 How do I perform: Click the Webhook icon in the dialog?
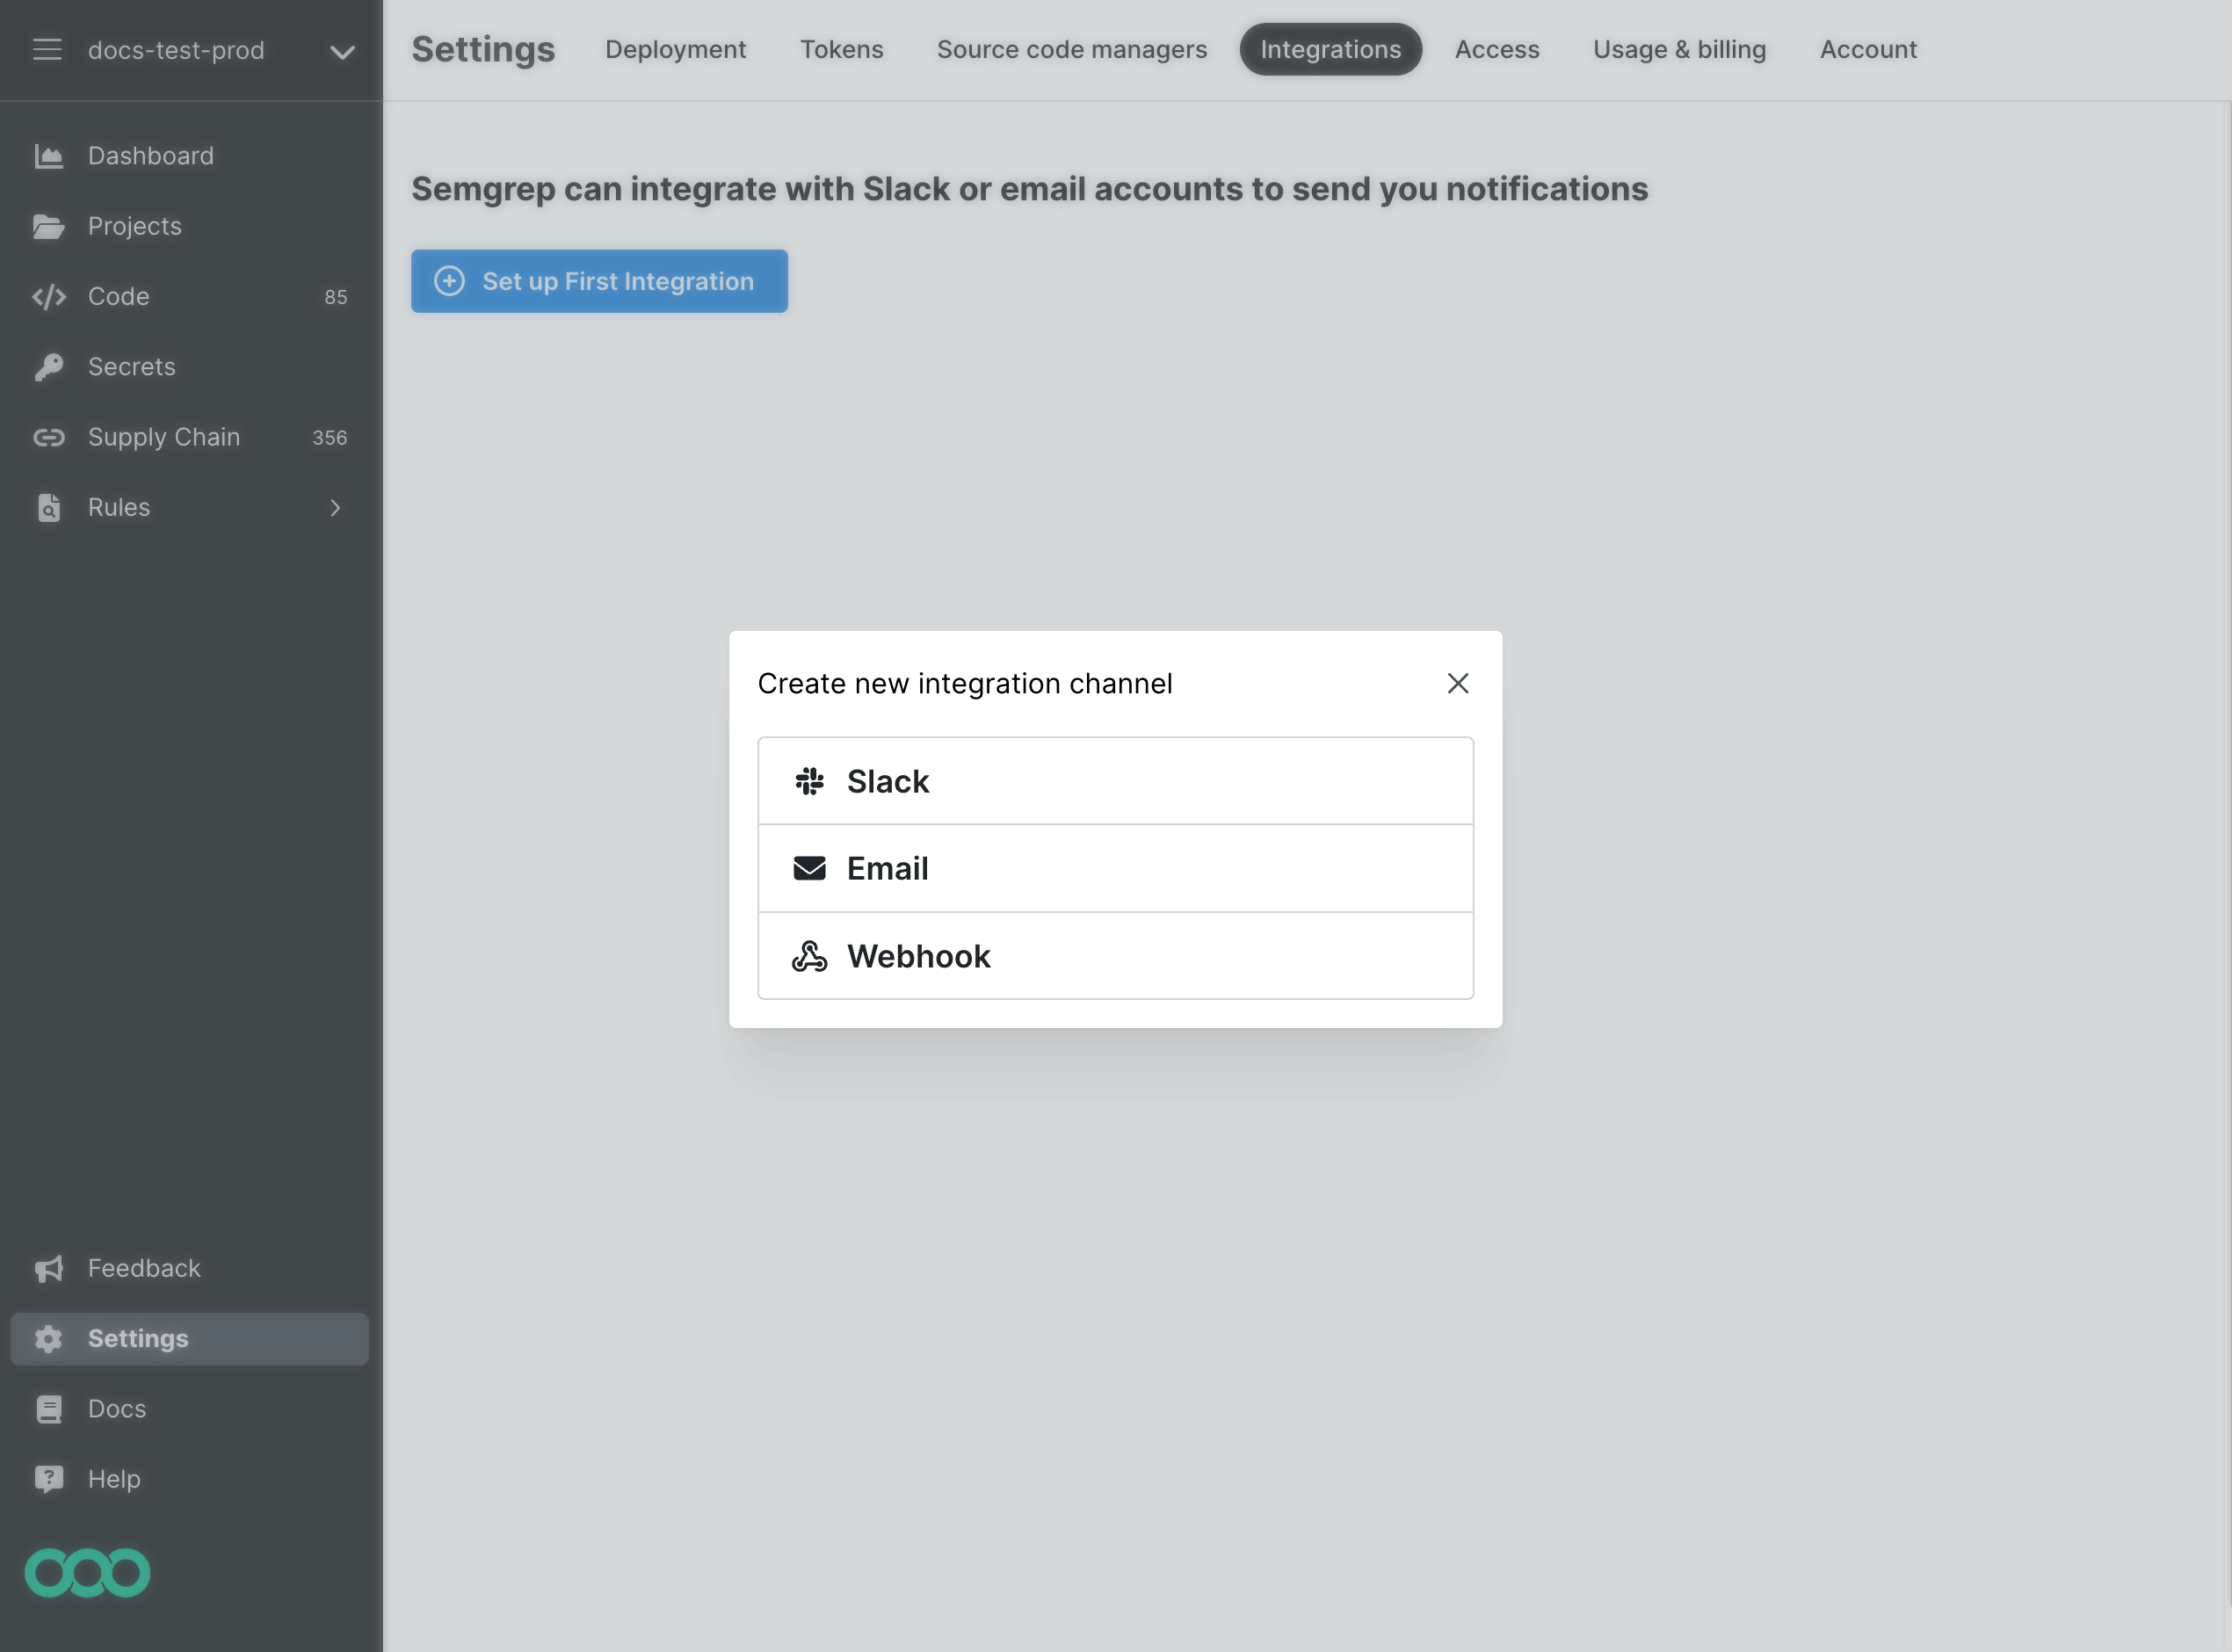click(811, 956)
